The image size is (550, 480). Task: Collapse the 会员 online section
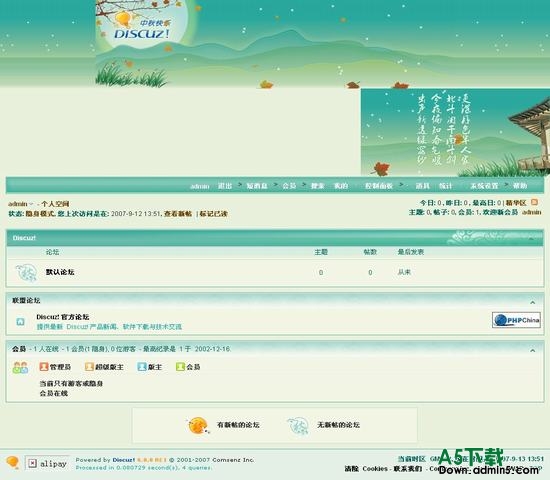[x=532, y=350]
